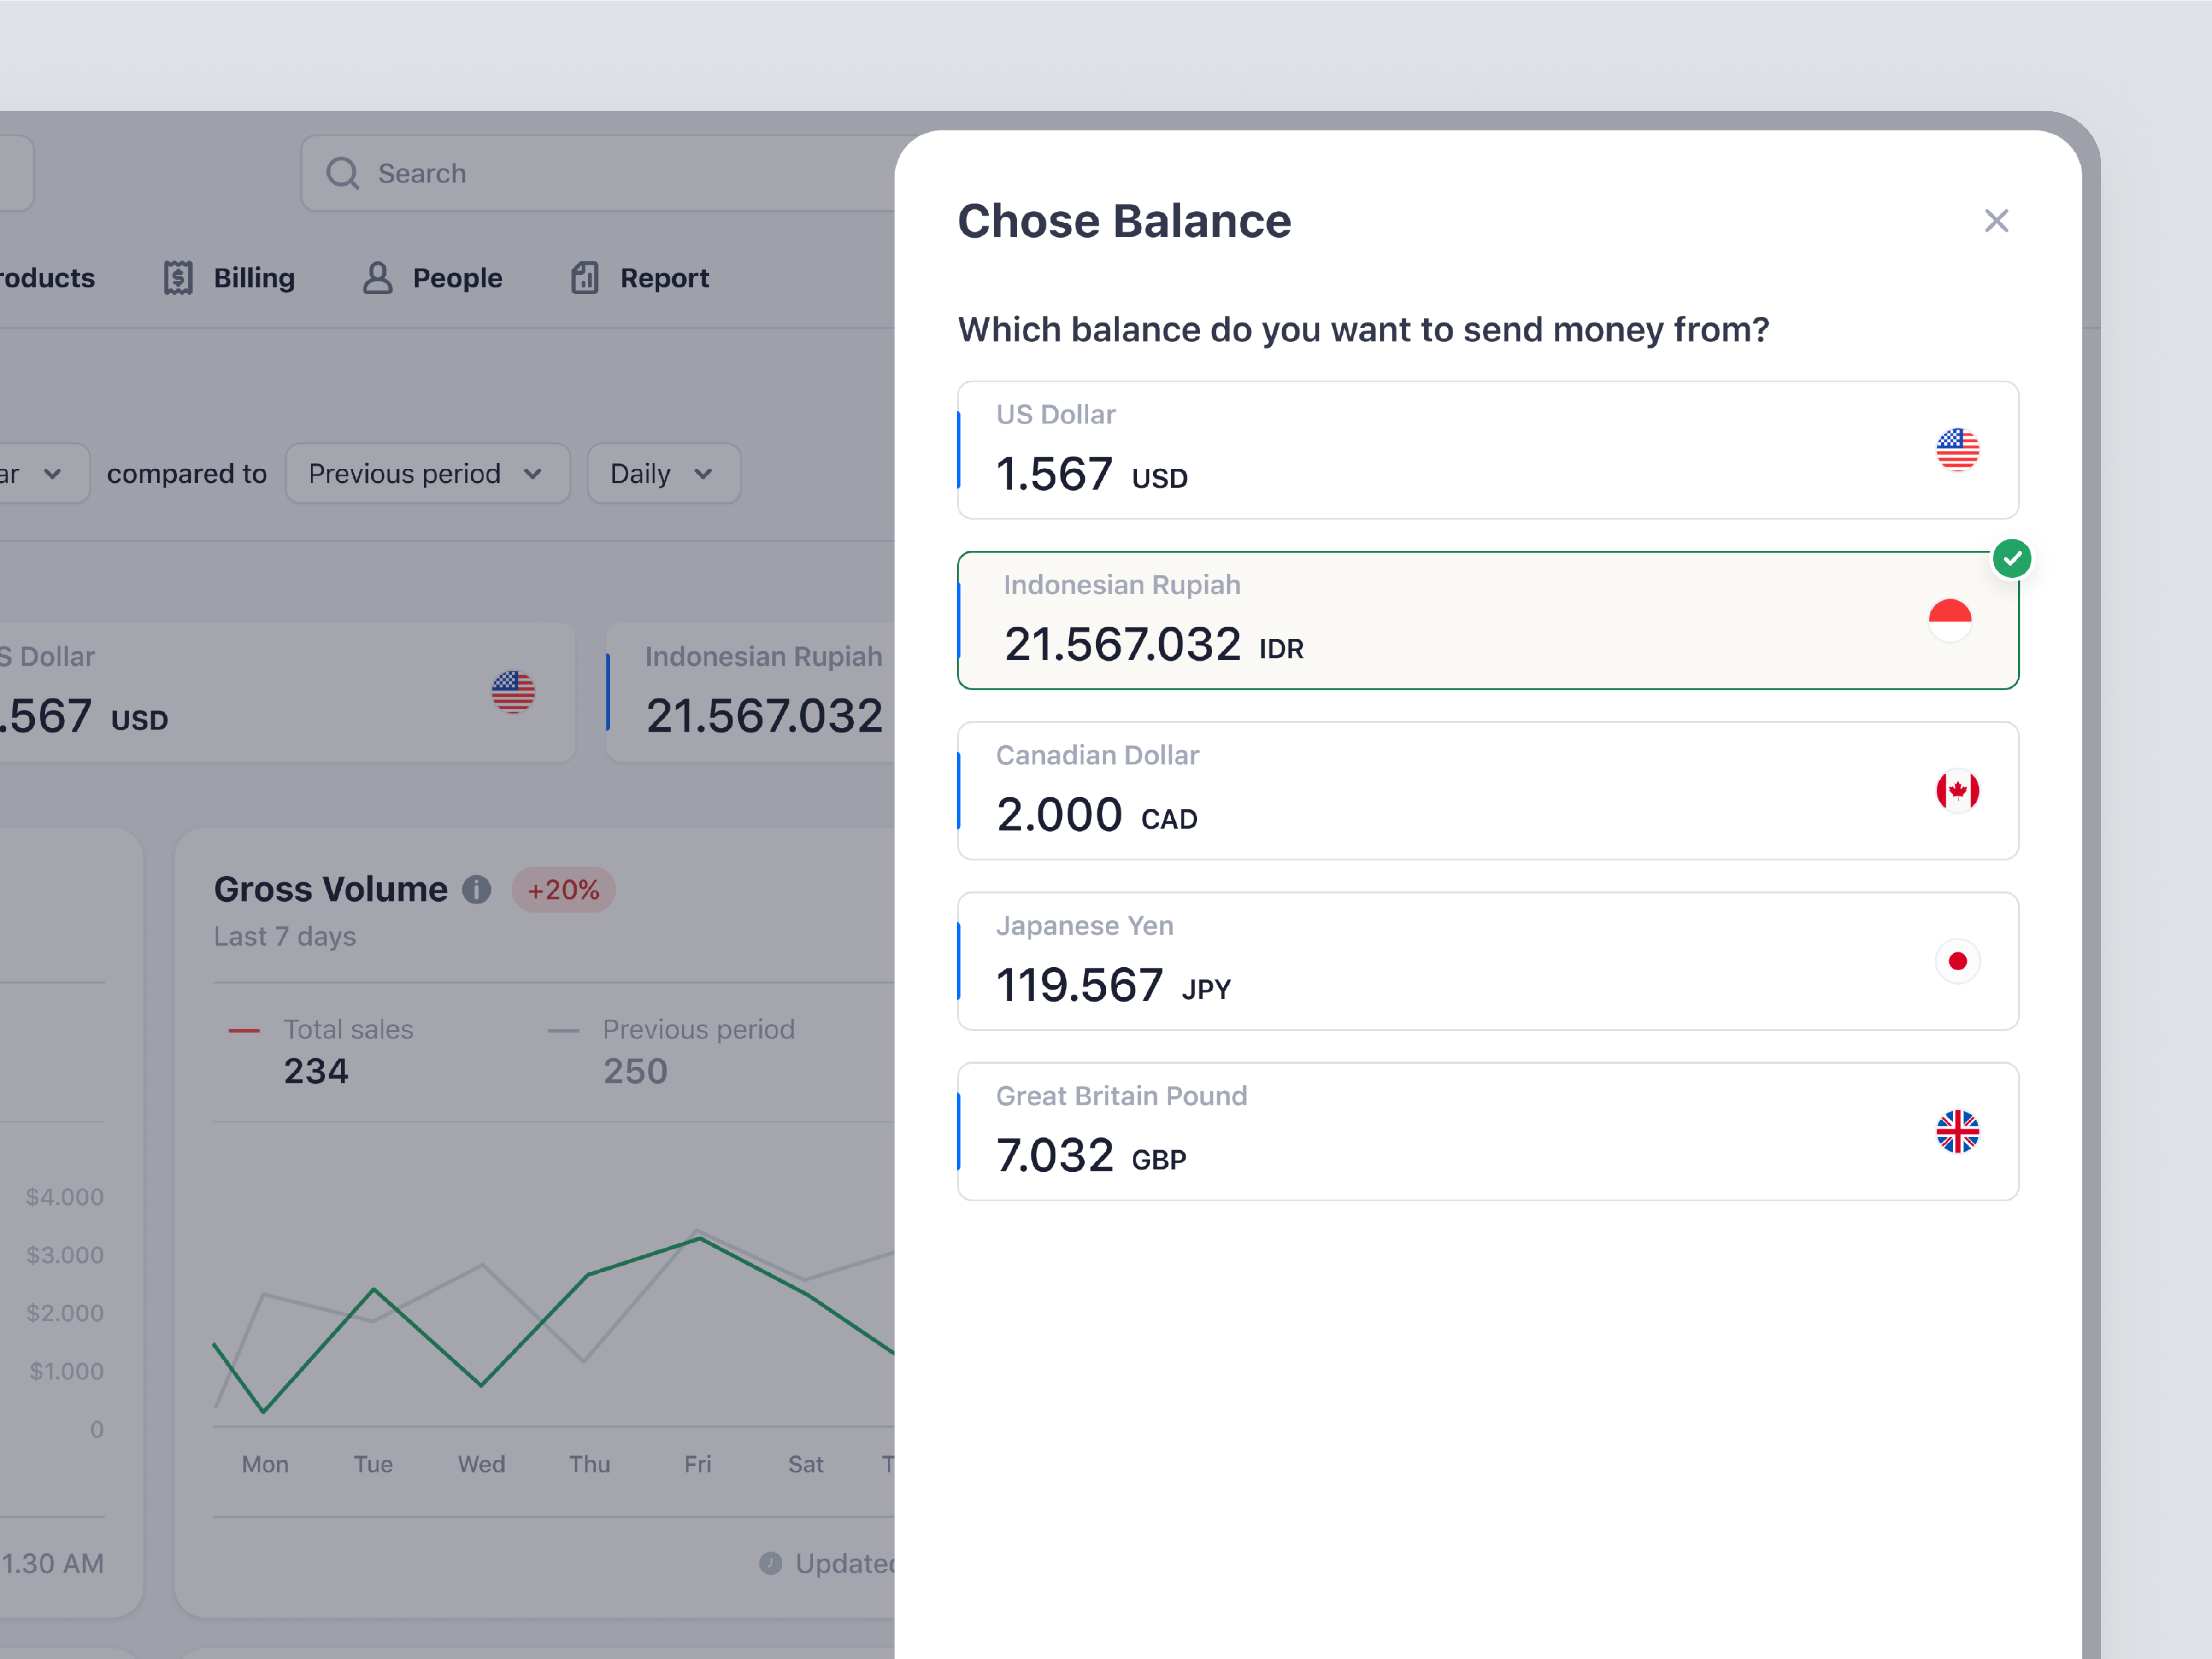Click the Japanese flag icon
The width and height of the screenshot is (2212, 1659).
1957,961
